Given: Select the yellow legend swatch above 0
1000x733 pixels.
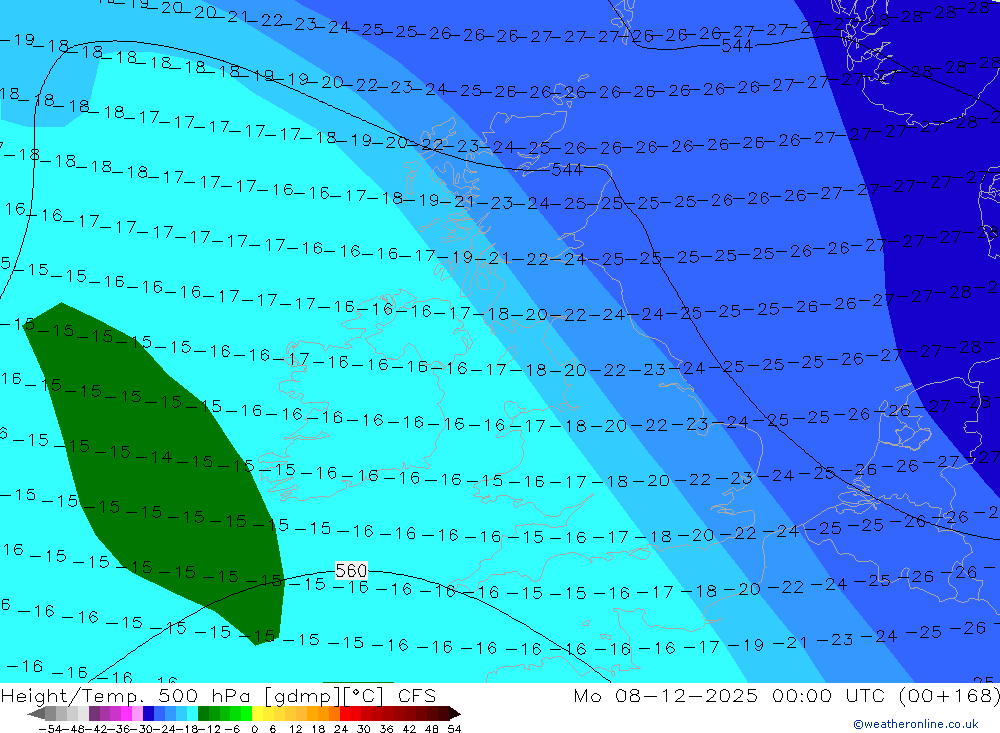Looking at the screenshot, I should [258, 713].
